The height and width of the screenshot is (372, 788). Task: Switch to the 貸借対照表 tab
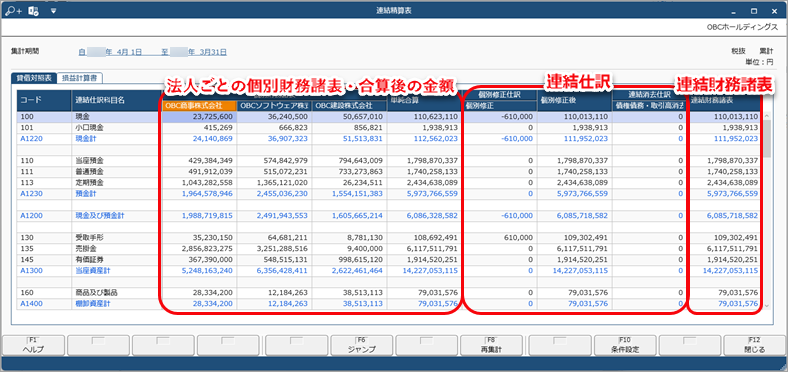tap(33, 78)
